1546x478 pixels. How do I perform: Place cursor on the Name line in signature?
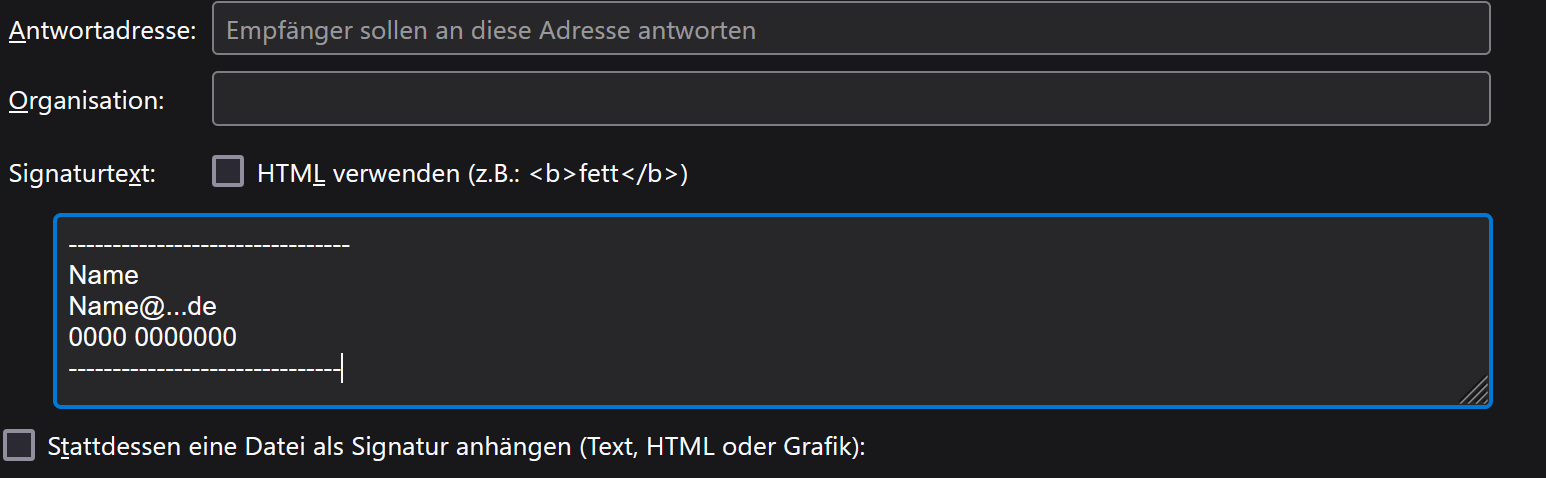104,275
